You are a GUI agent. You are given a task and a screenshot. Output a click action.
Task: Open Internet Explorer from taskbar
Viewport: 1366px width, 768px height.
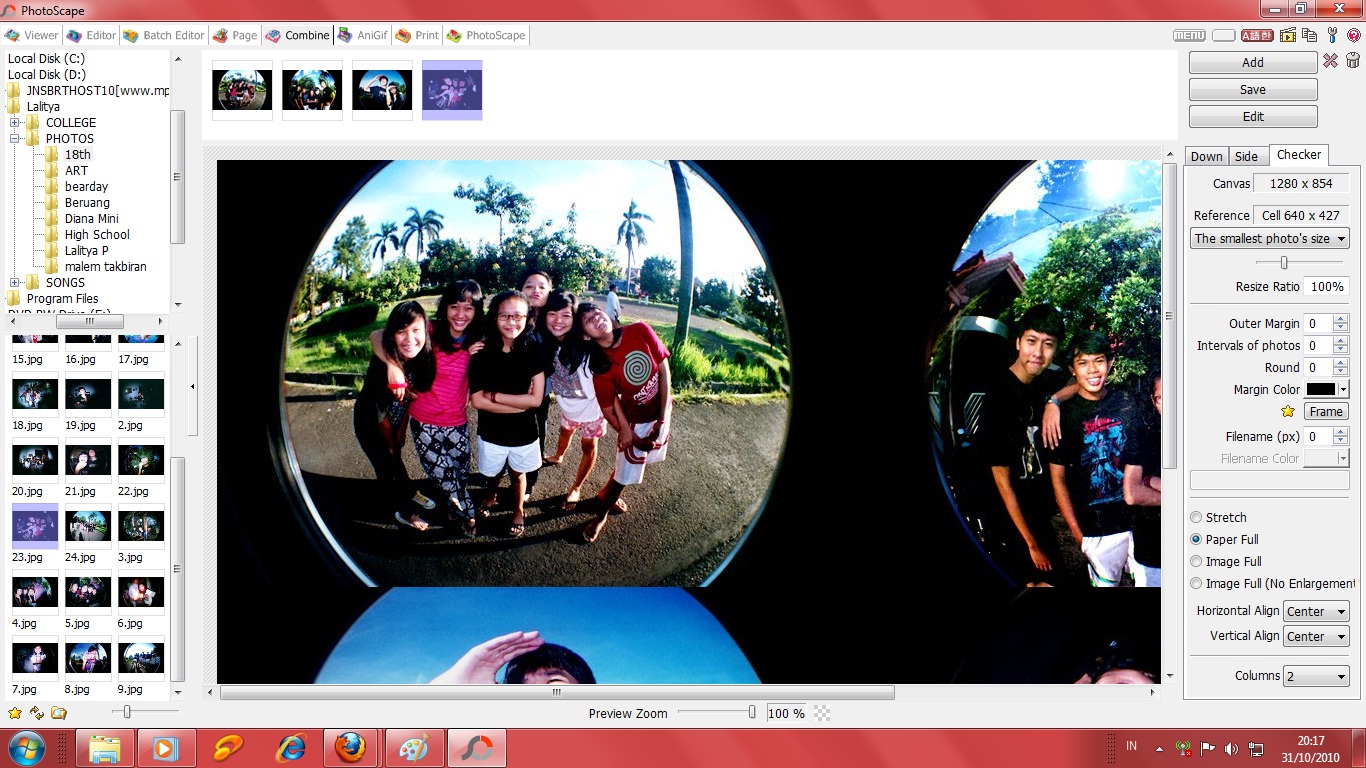click(291, 748)
